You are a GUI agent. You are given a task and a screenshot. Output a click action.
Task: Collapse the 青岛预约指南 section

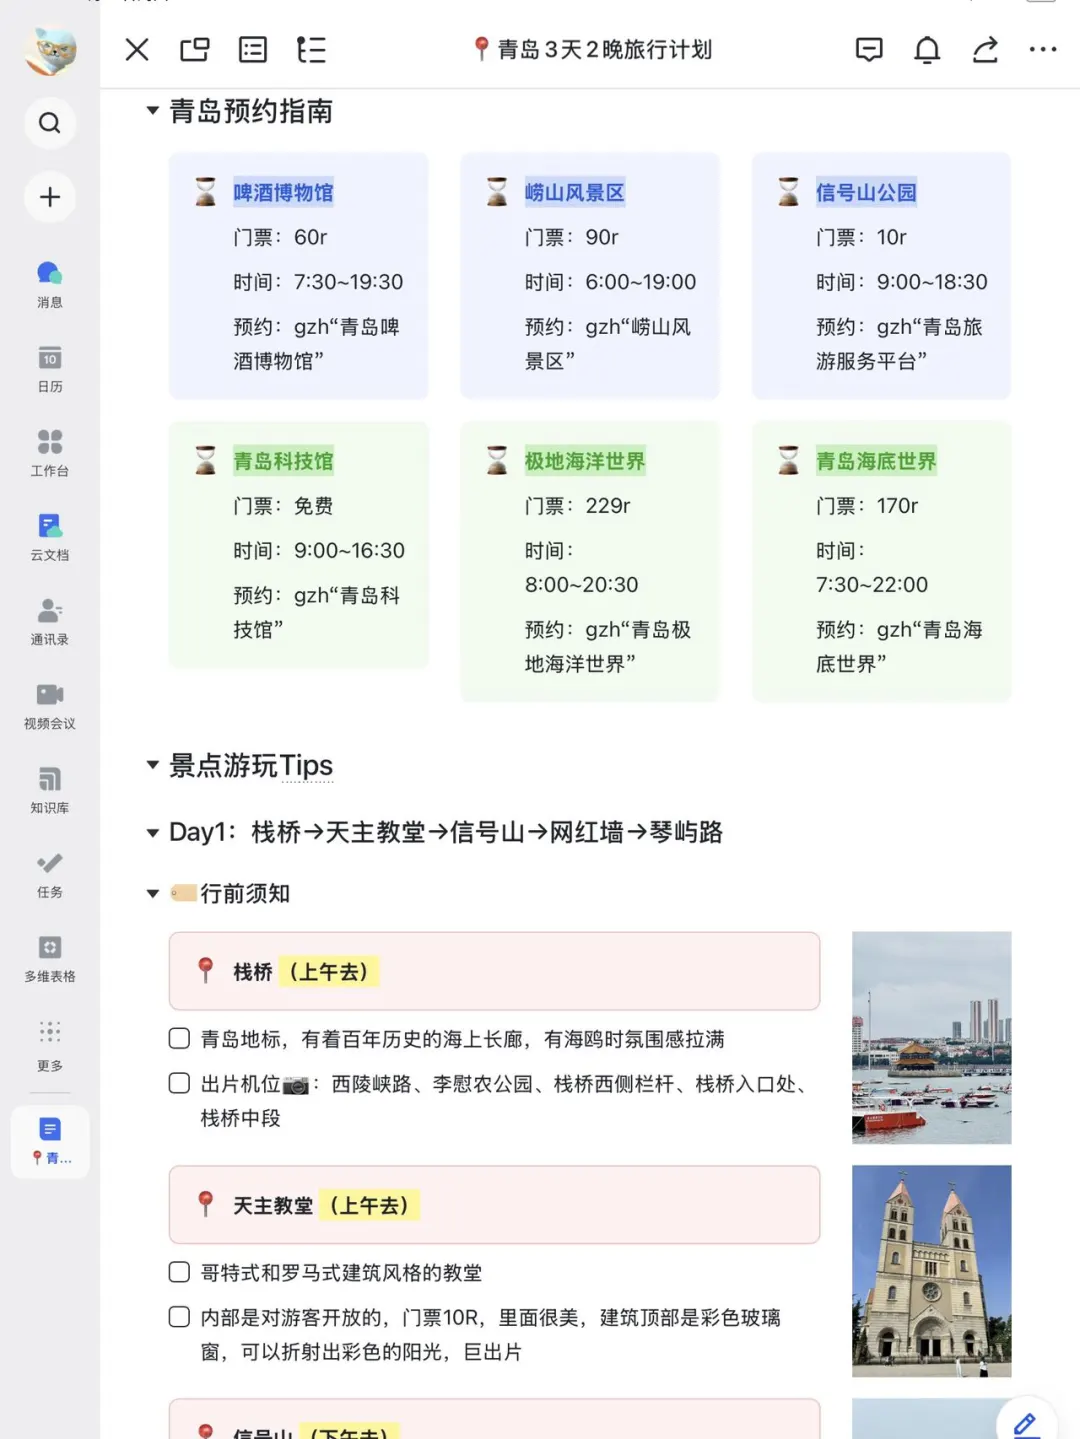pos(153,111)
